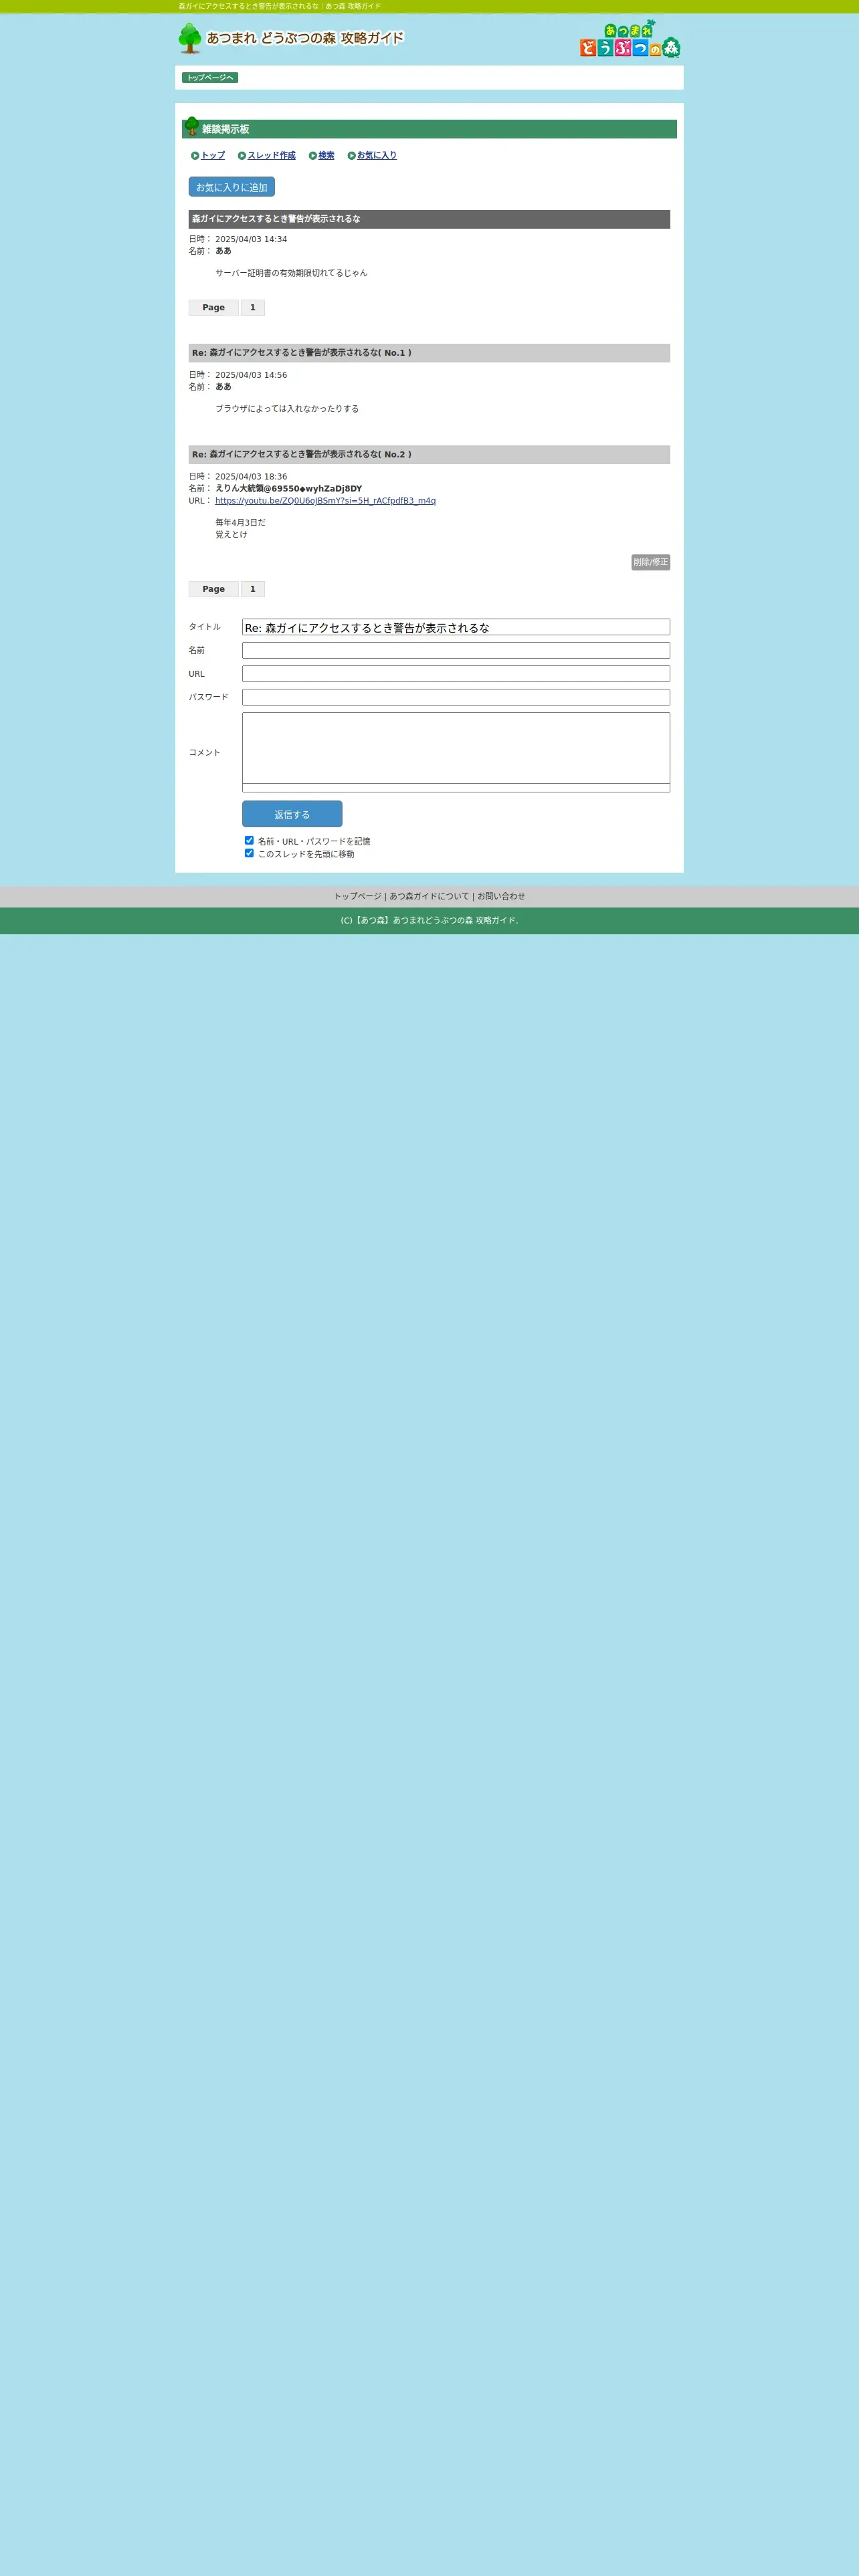
Task: Select page 1 in upper pager
Action: tap(253, 308)
